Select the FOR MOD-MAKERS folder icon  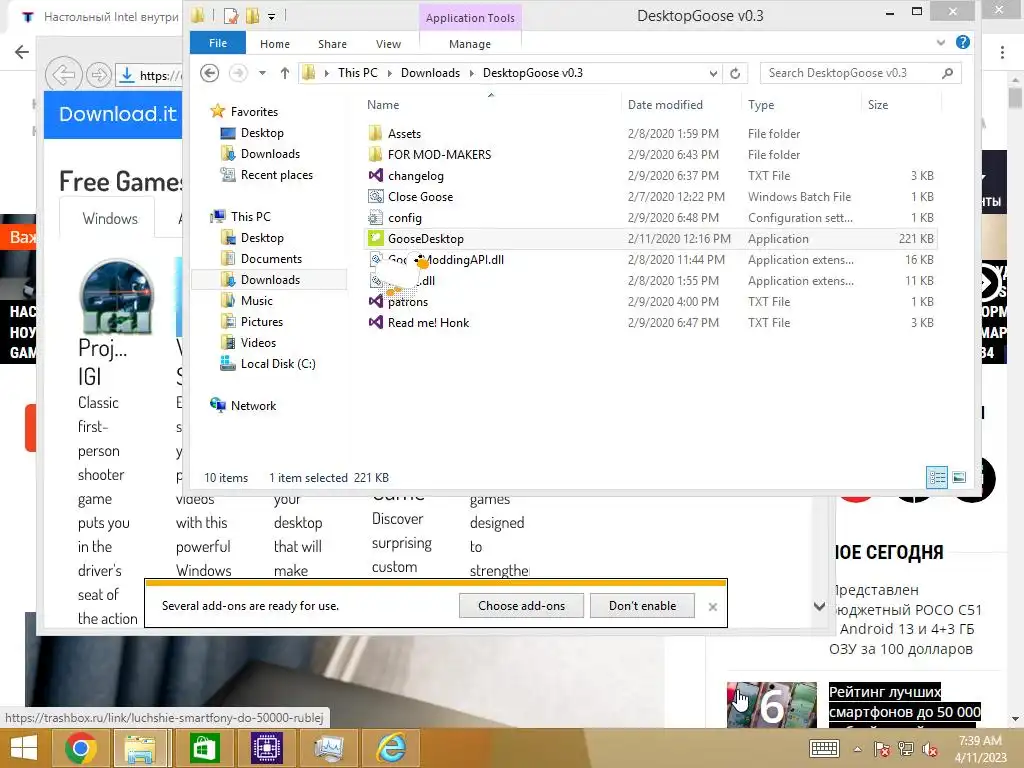pyautogui.click(x=376, y=155)
